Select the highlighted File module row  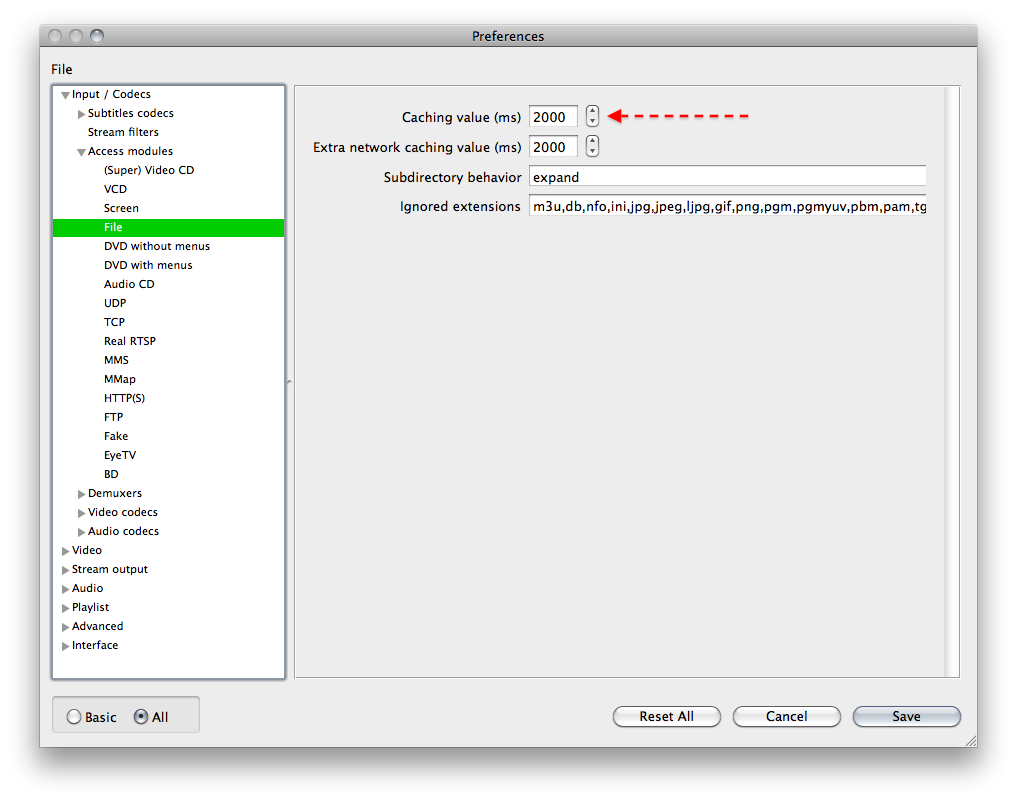click(x=169, y=228)
